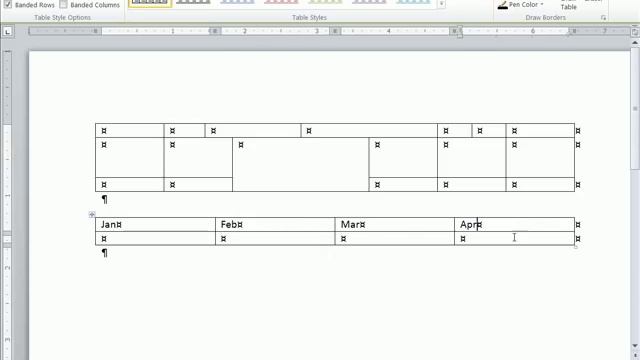
Task: Click the "Feb" table cell
Action: pyautogui.click(x=275, y=224)
